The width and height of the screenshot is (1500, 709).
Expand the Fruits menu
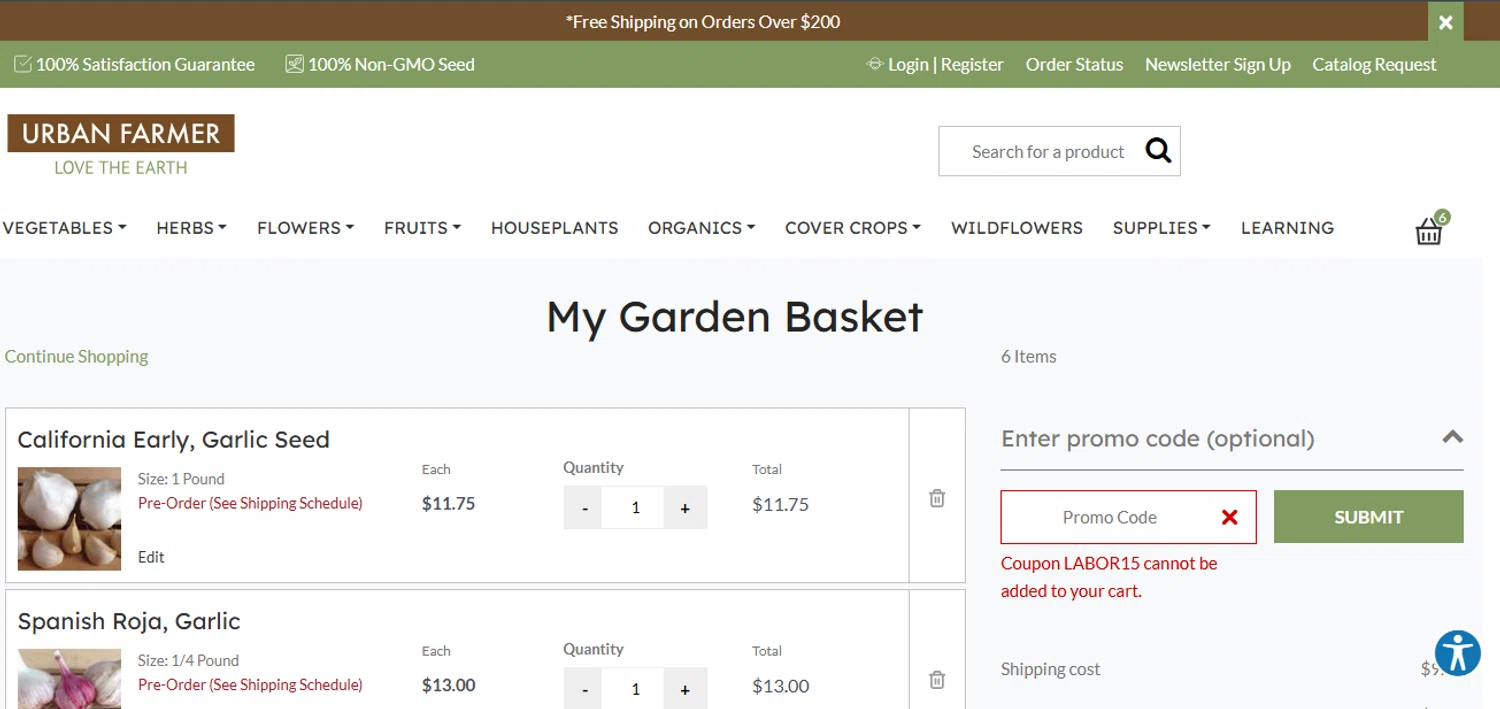[x=422, y=228]
